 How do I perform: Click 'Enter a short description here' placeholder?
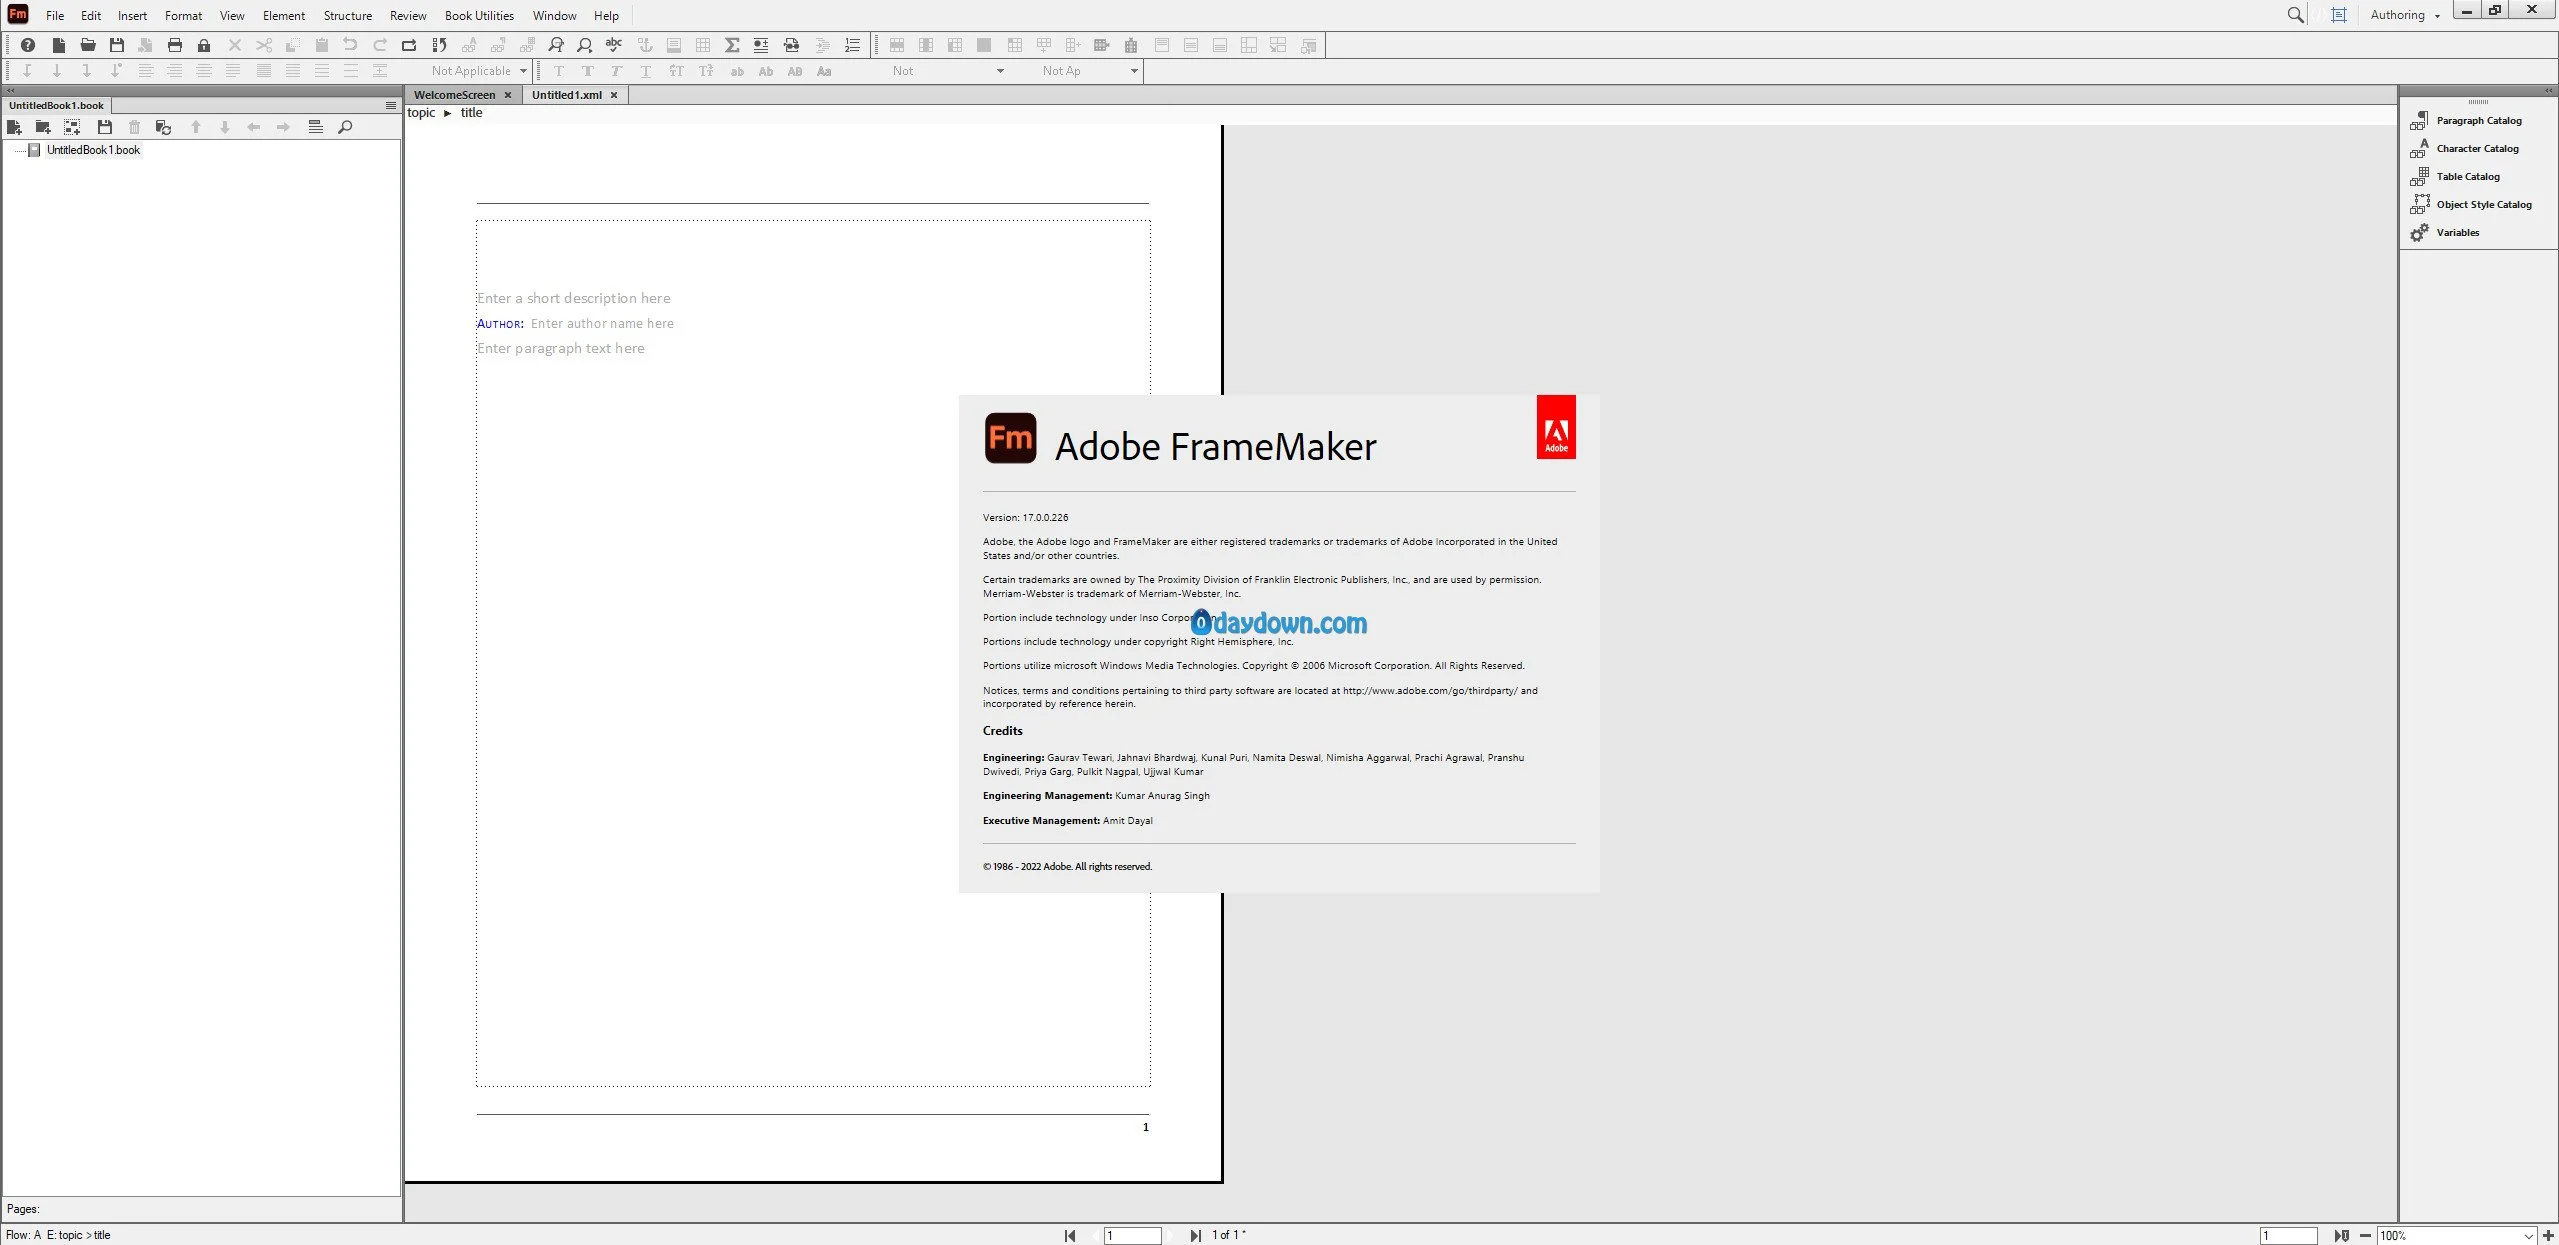pyautogui.click(x=574, y=298)
